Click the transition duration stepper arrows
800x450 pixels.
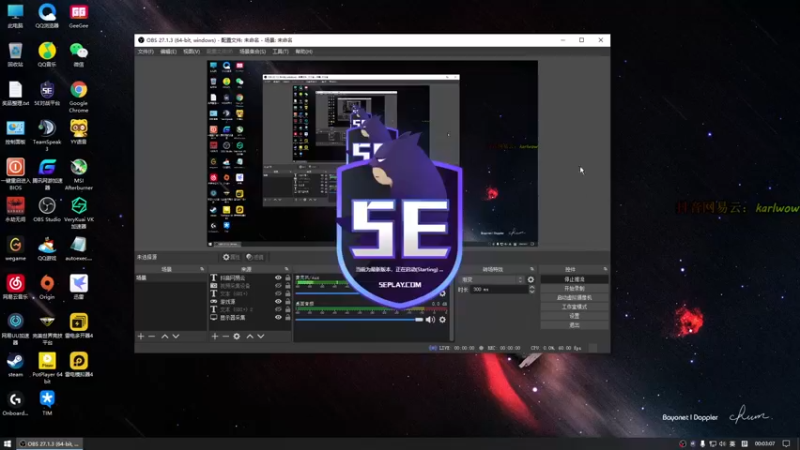[532, 289]
